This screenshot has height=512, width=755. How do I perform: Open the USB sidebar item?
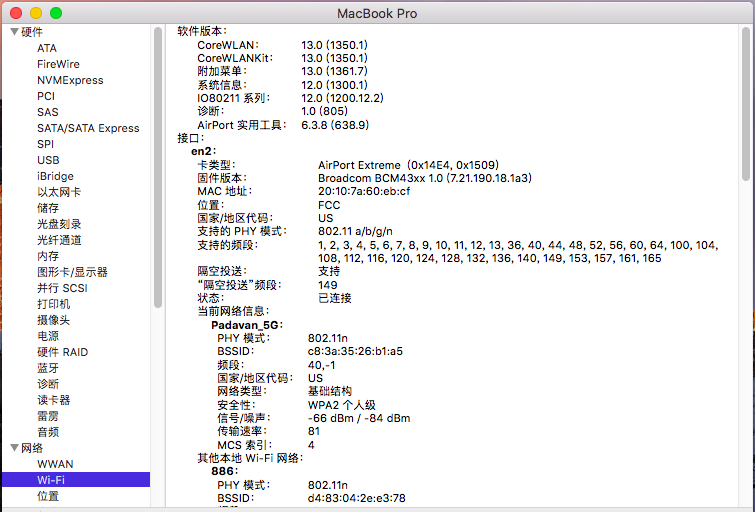[x=48, y=160]
